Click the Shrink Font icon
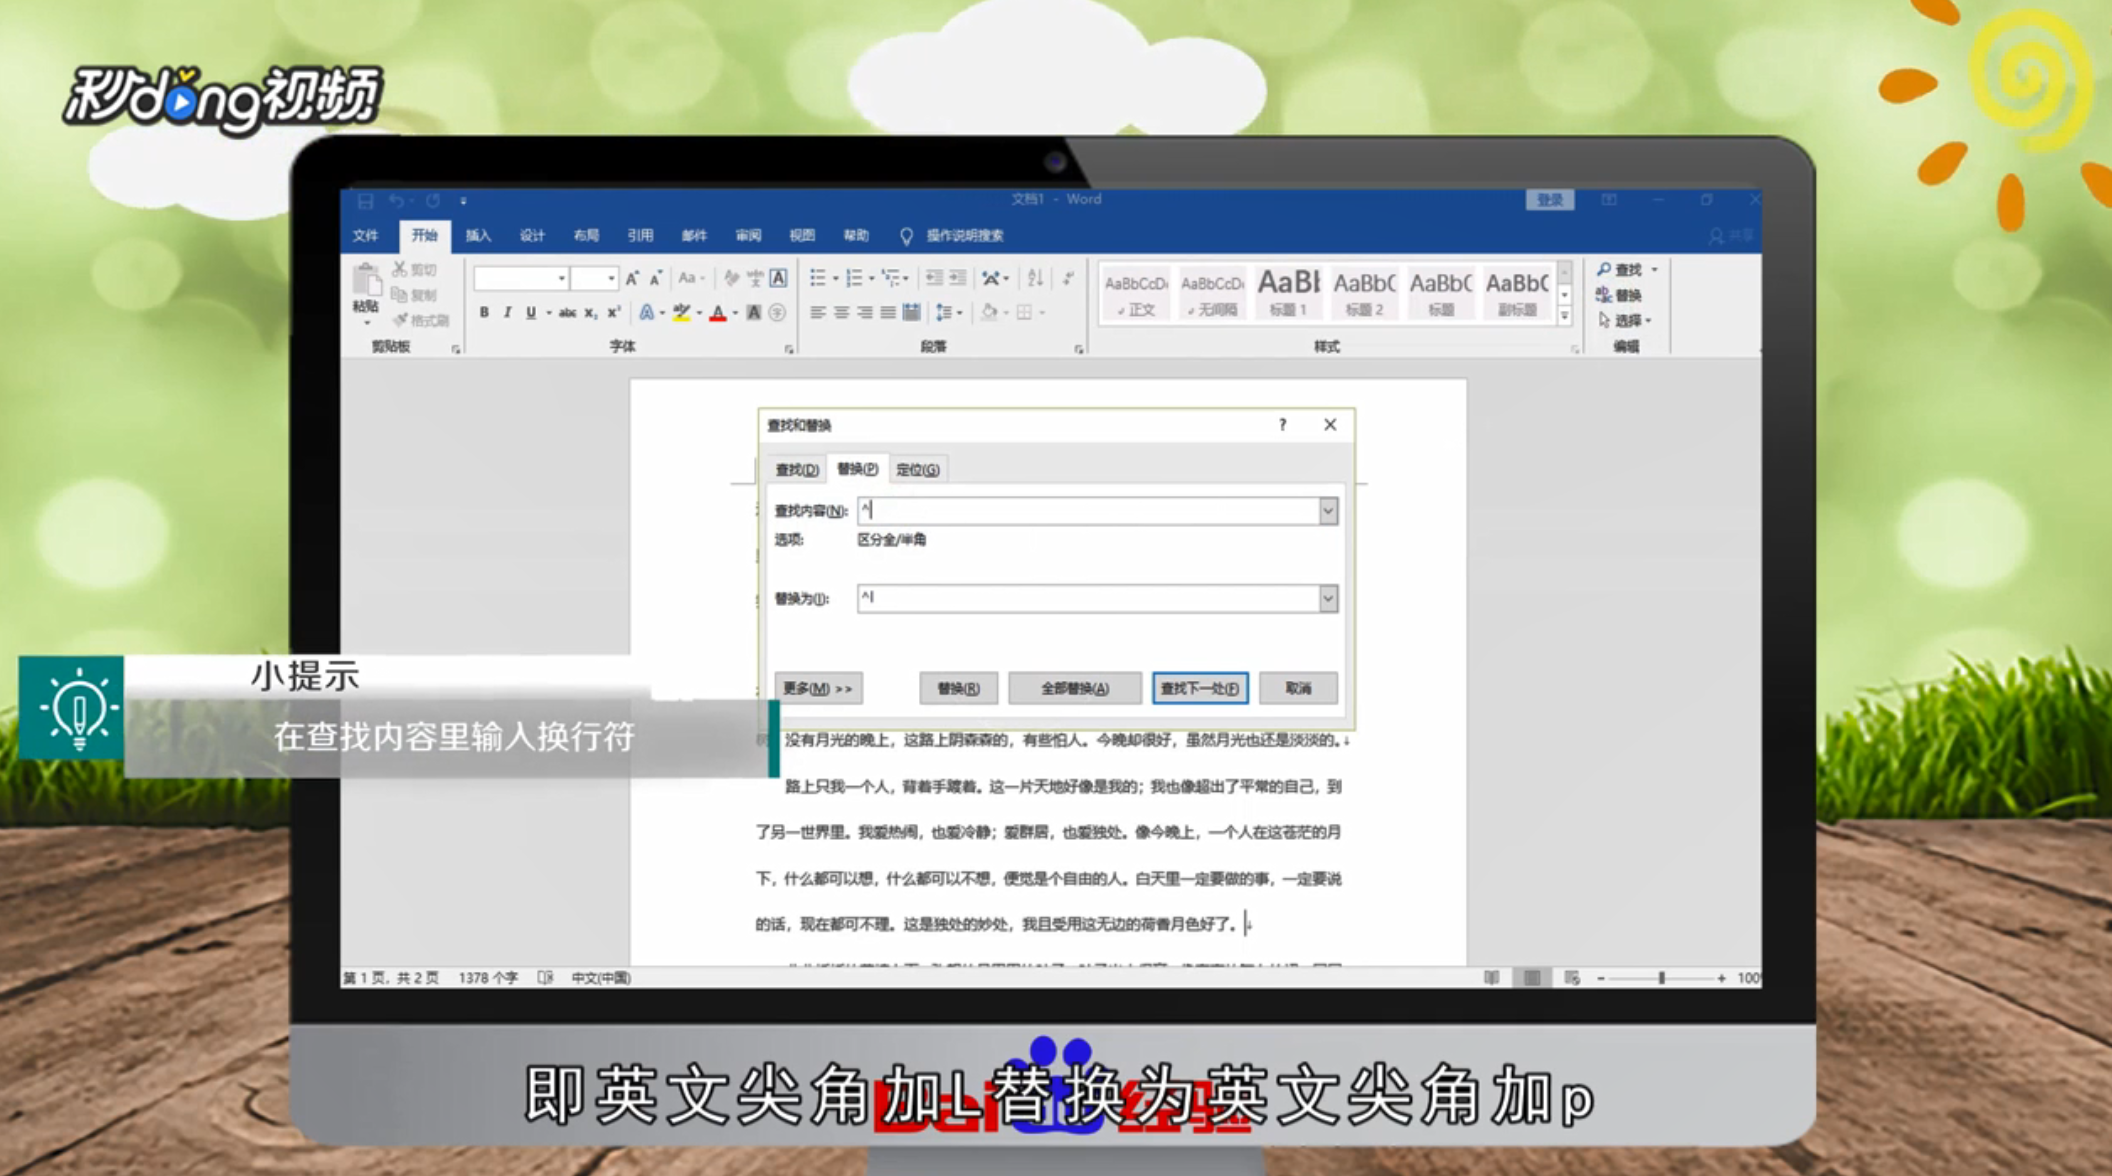The height and width of the screenshot is (1176, 2112). tap(656, 278)
